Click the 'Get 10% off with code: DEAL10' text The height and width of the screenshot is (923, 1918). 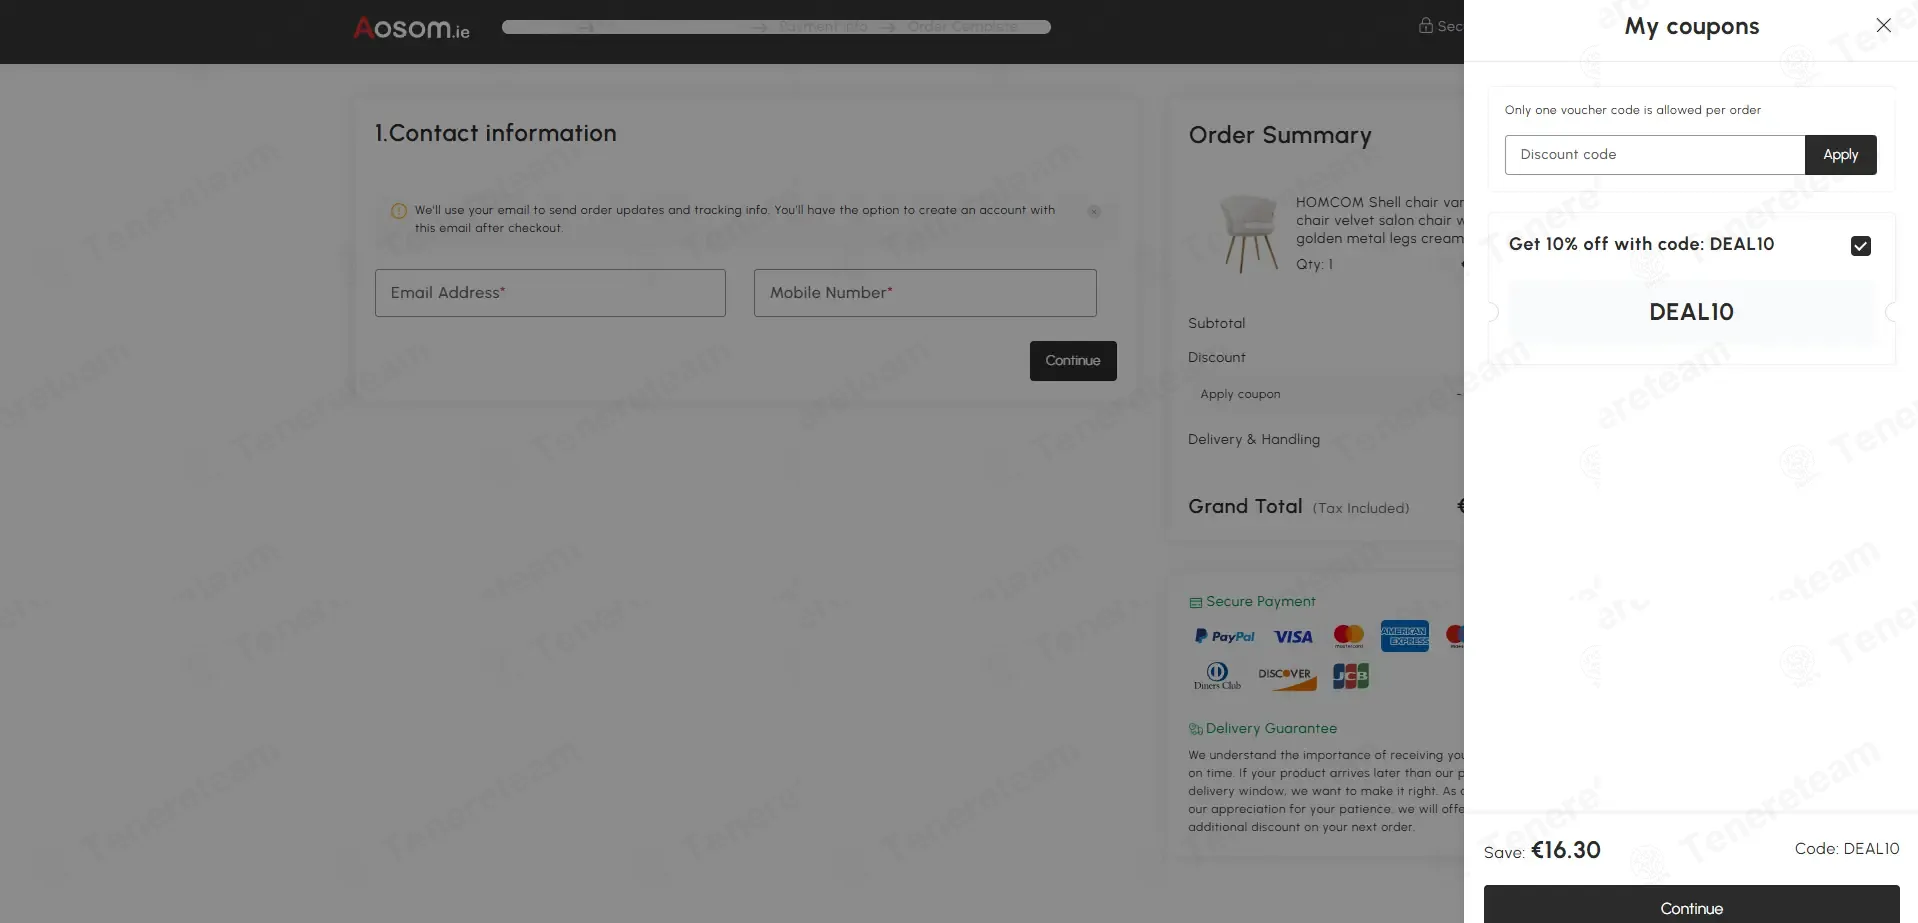click(1641, 244)
